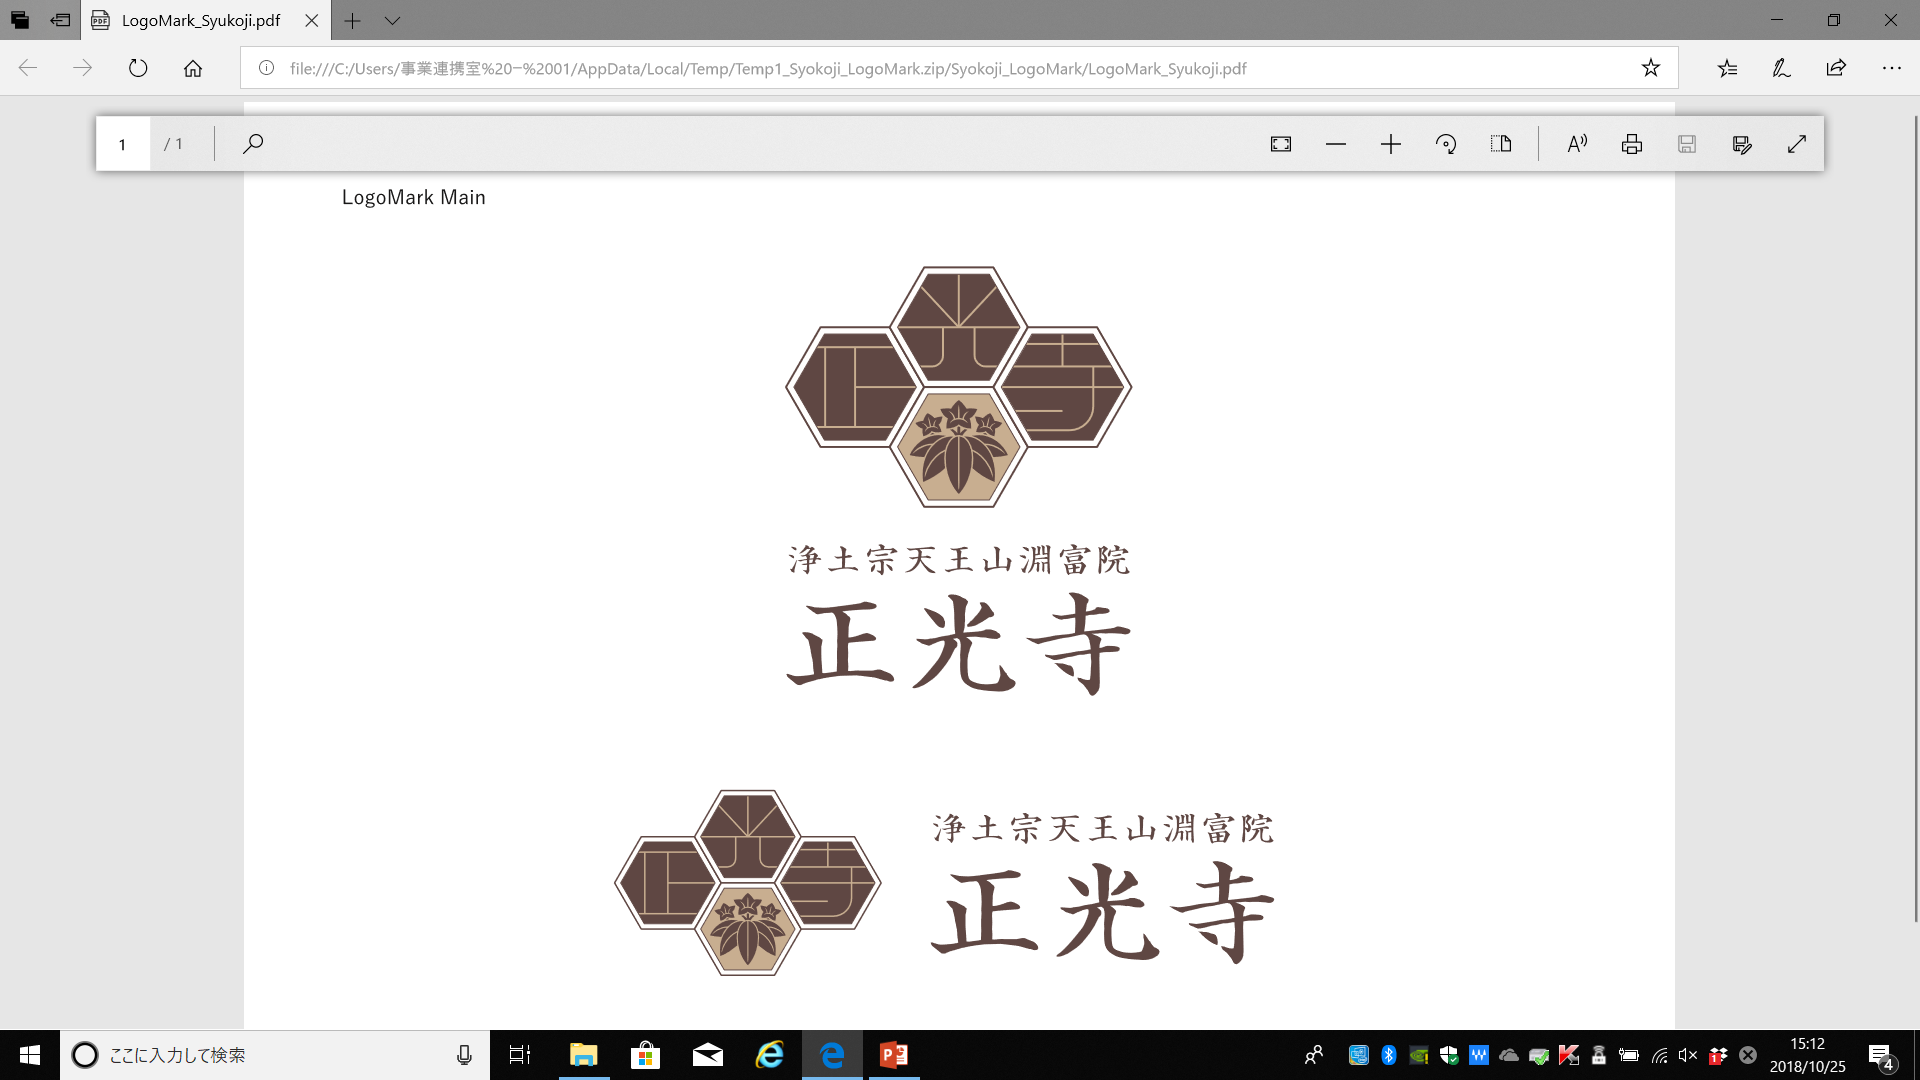Fit PDF to page

click(1281, 144)
